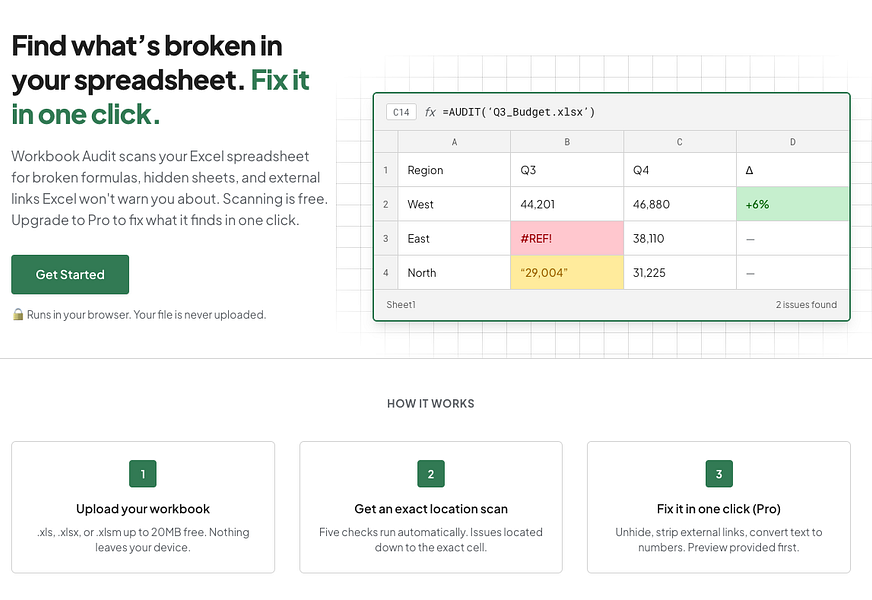Click the lock icon beside the privacy note

pyautogui.click(x=18, y=314)
